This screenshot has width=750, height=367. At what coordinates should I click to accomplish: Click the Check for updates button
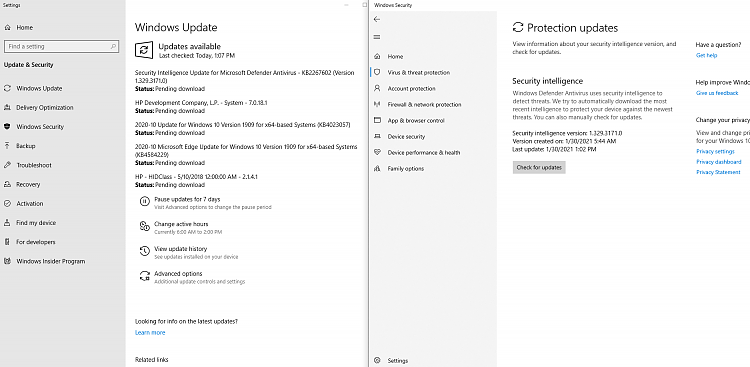(x=539, y=167)
